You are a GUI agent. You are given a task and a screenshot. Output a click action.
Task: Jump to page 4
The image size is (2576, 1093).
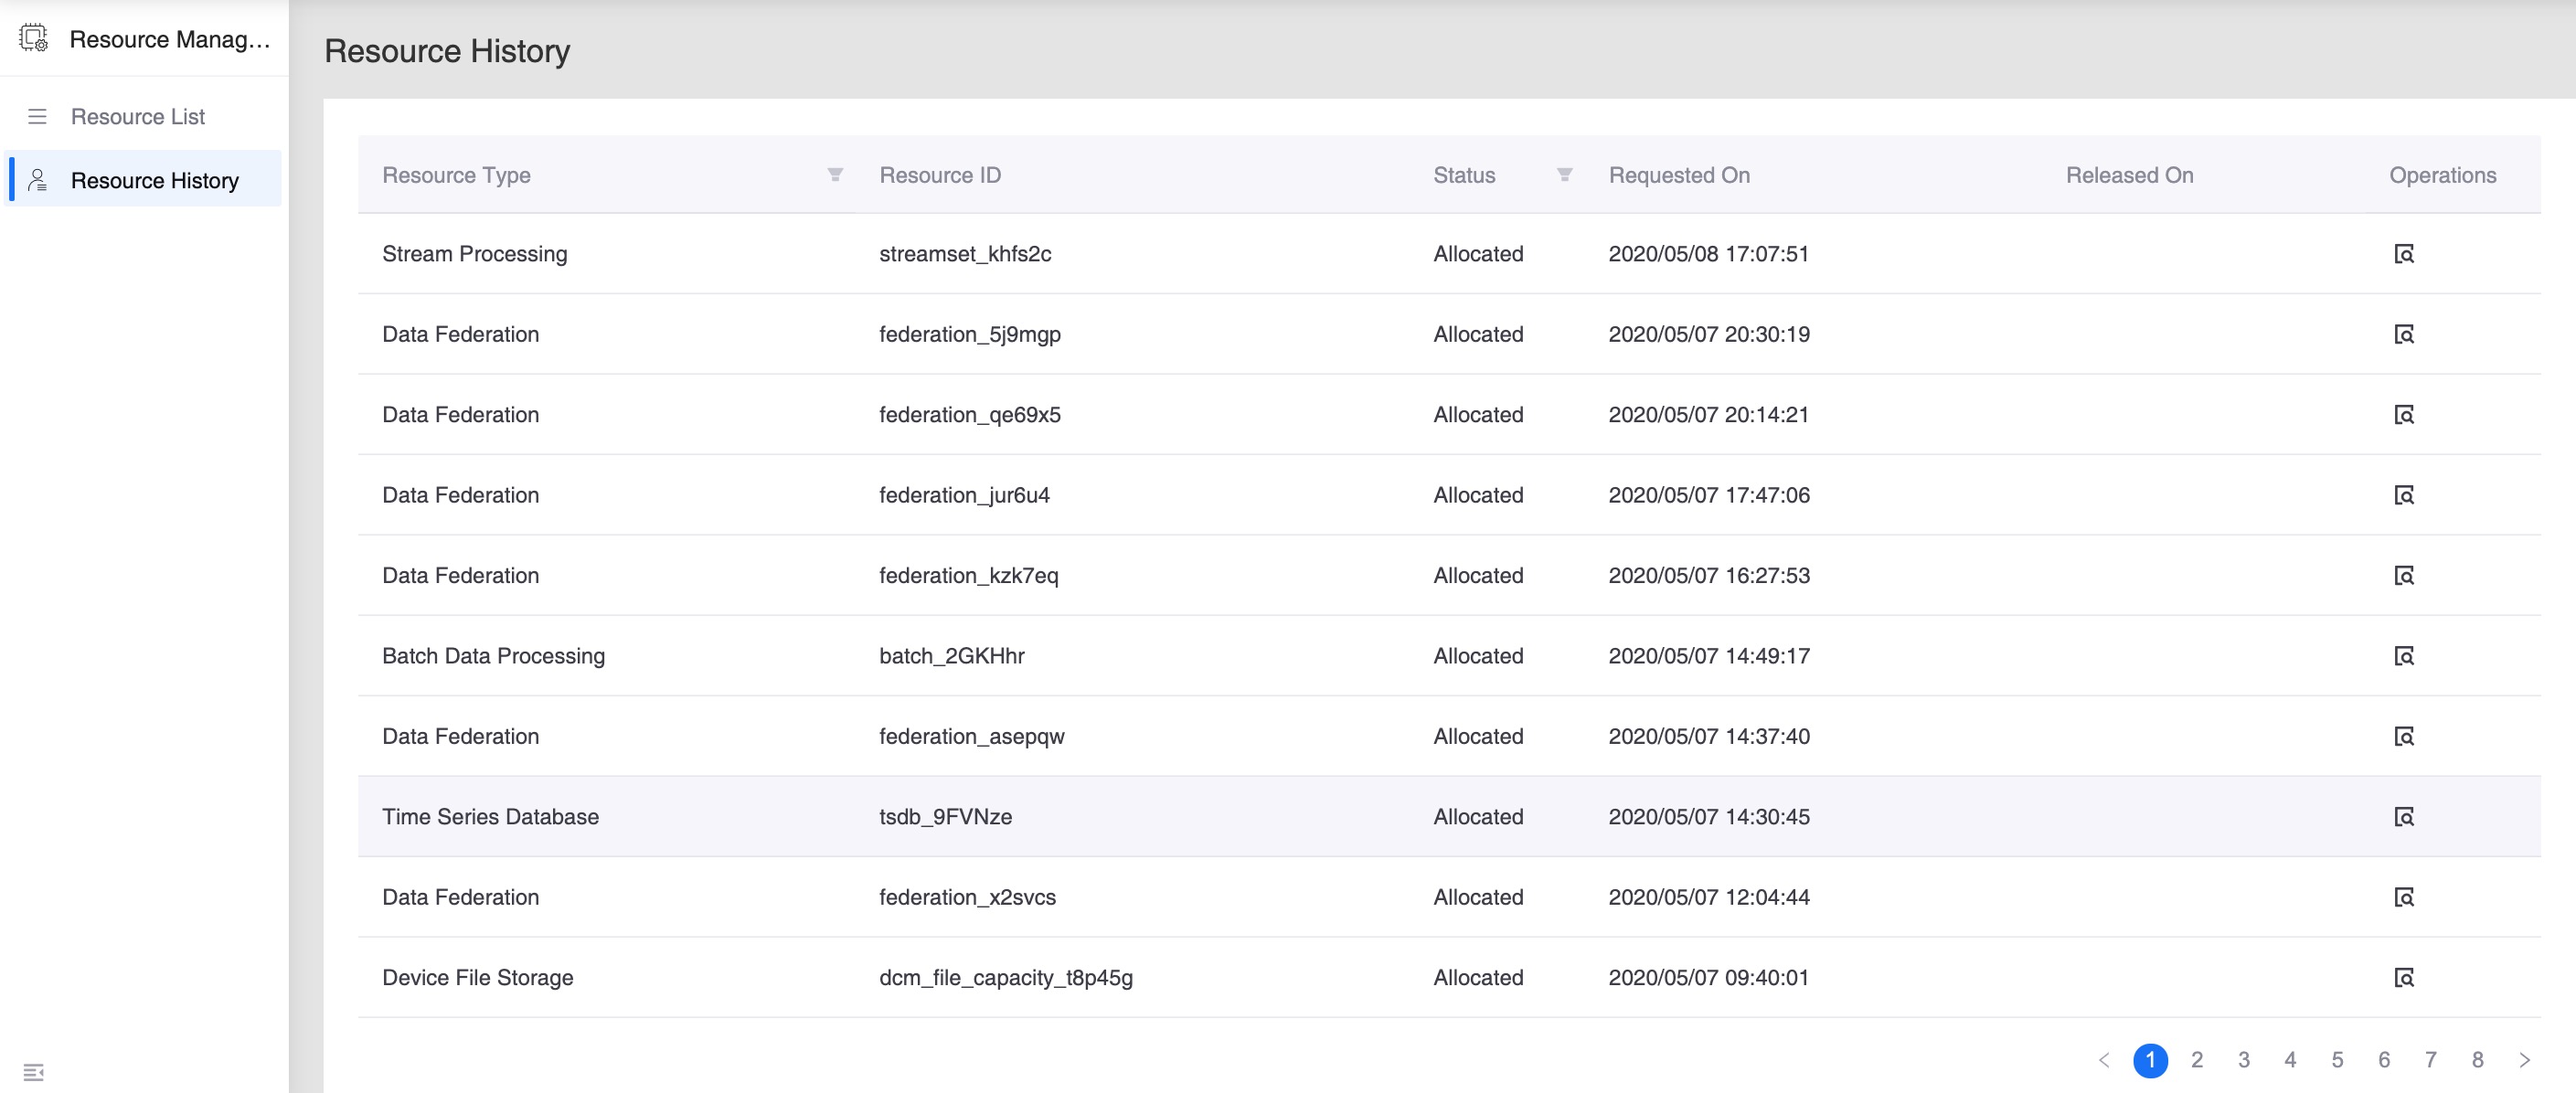(2290, 1060)
